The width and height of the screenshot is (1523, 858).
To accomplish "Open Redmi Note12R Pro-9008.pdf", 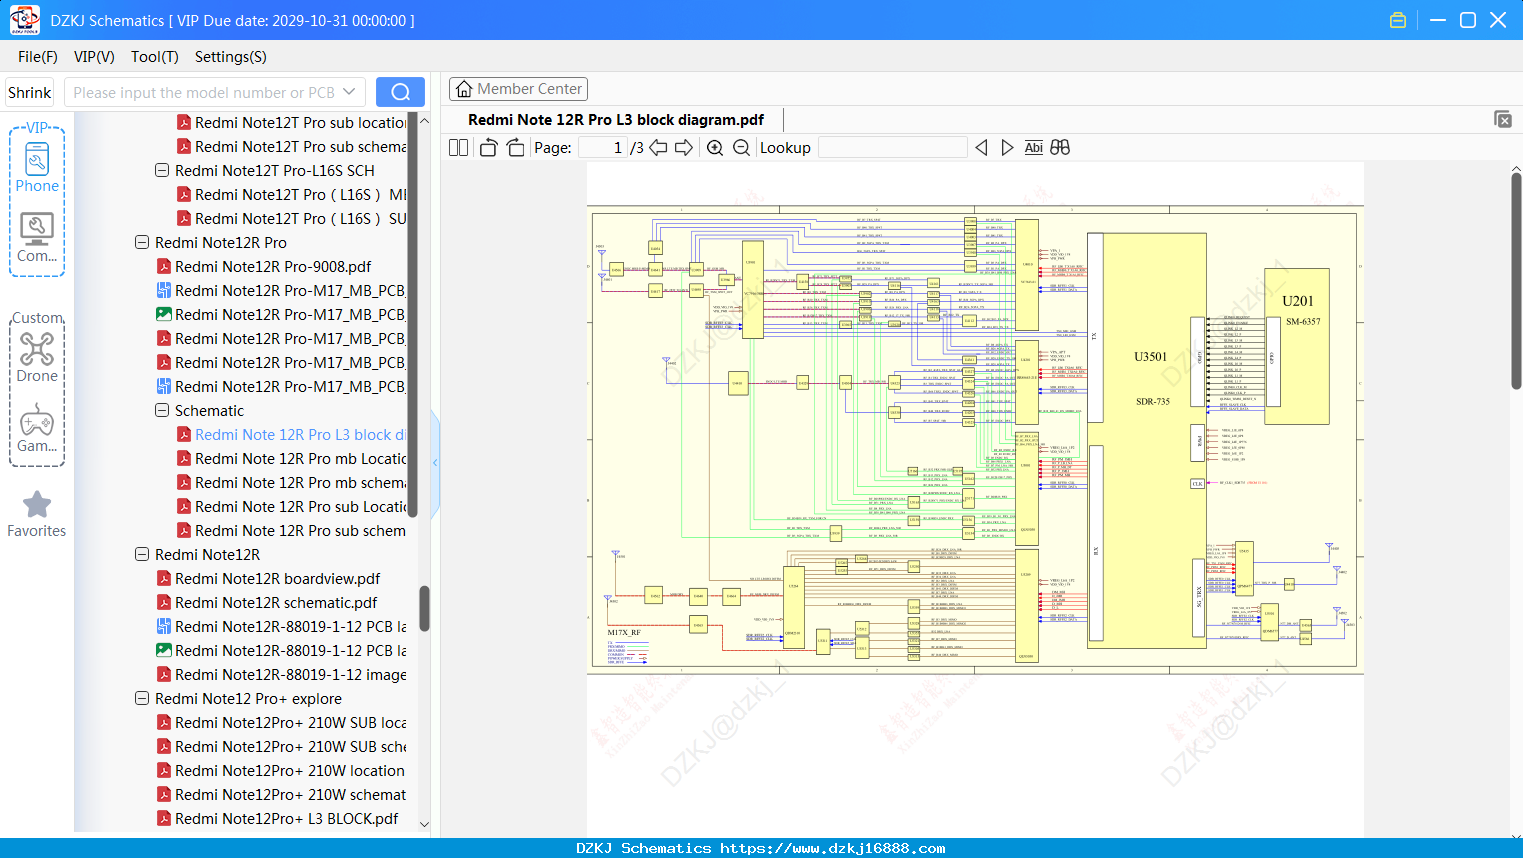I will click(x=264, y=266).
